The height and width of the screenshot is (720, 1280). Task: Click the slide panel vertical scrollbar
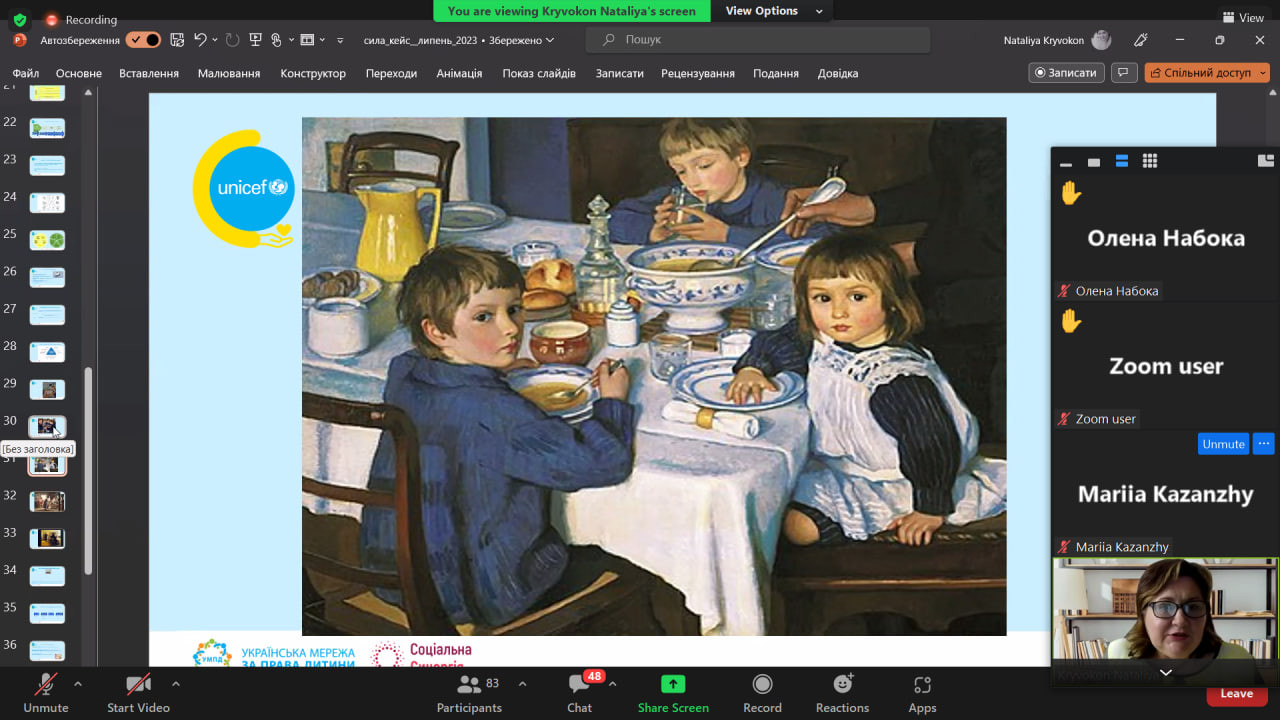coord(88,470)
